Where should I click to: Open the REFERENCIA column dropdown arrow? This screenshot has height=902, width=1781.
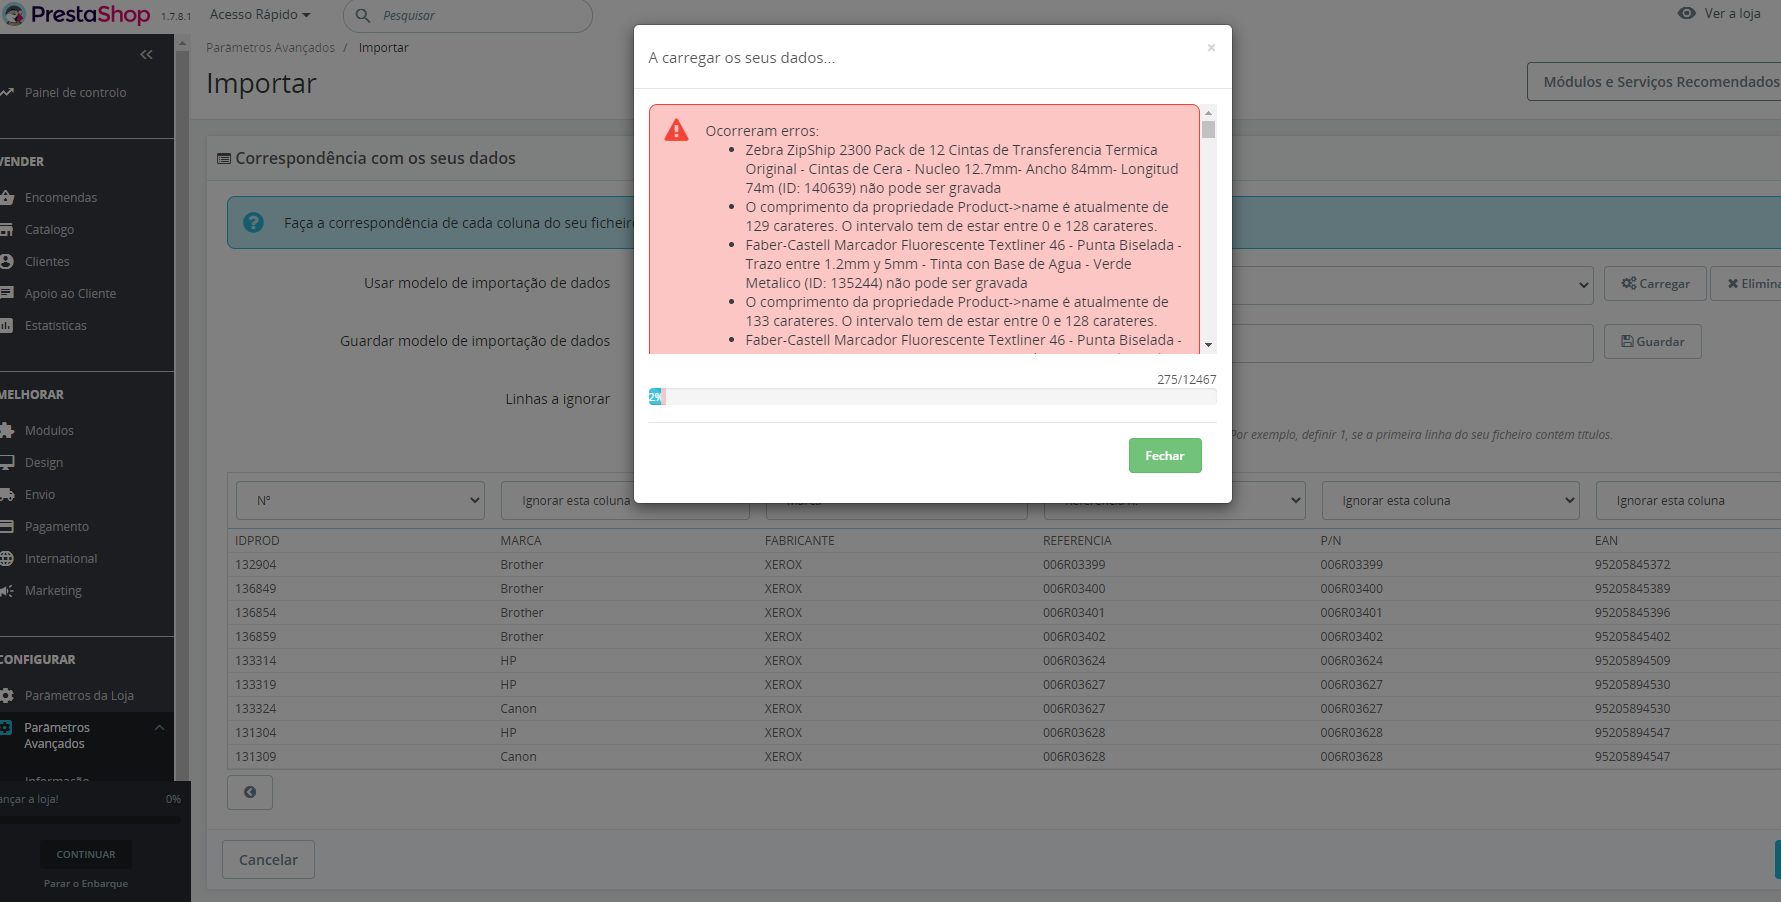1296,501
